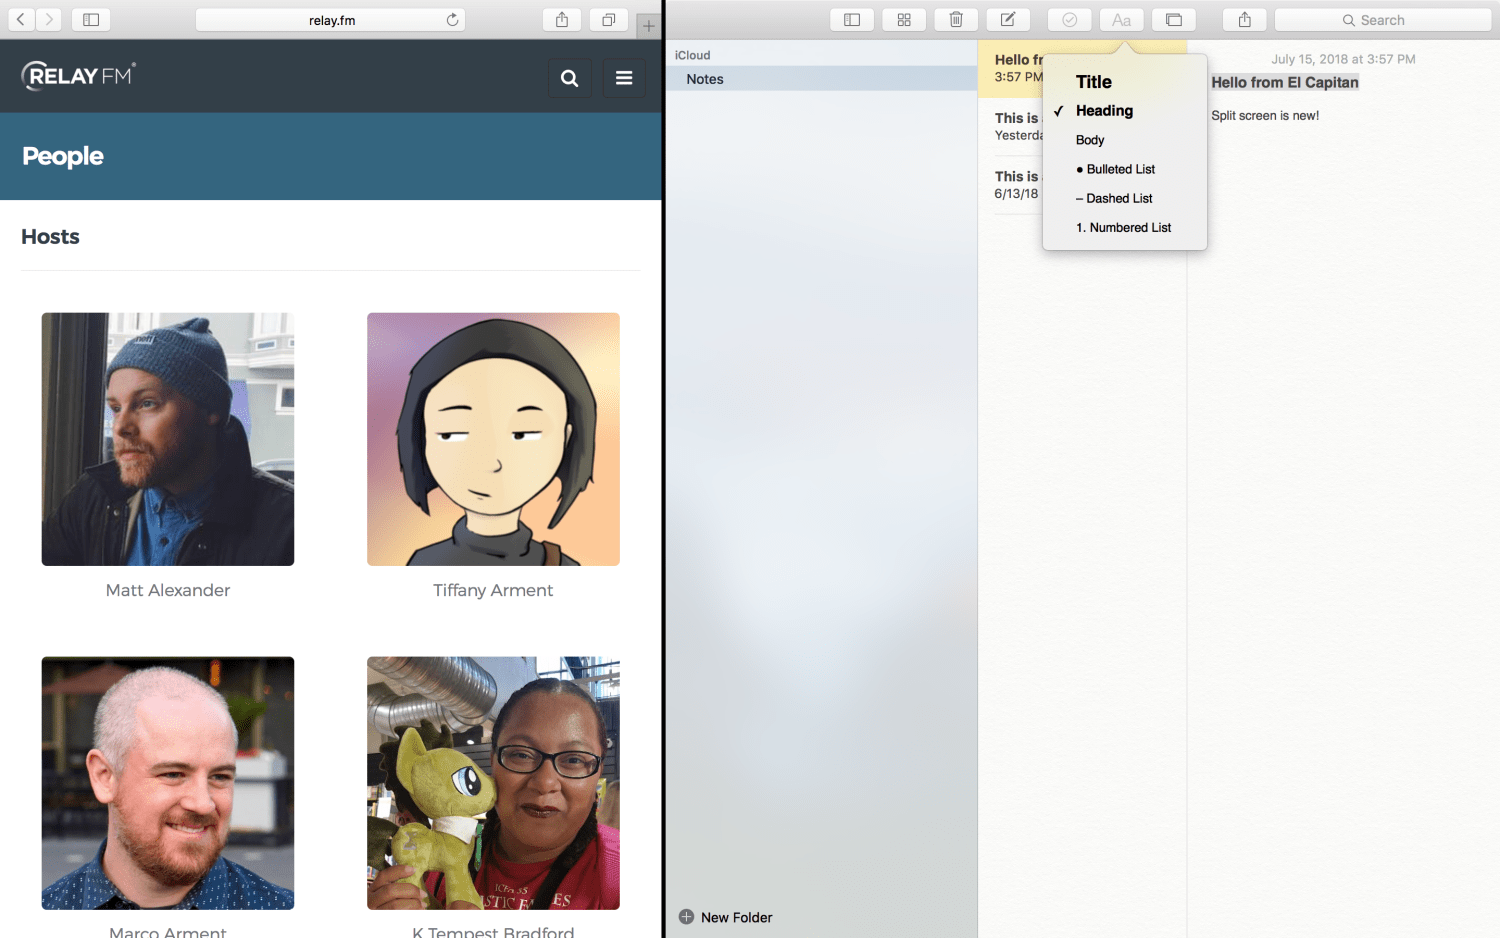The height and width of the screenshot is (938, 1500).
Task: Create a new note with compose icon
Action: tap(1008, 20)
